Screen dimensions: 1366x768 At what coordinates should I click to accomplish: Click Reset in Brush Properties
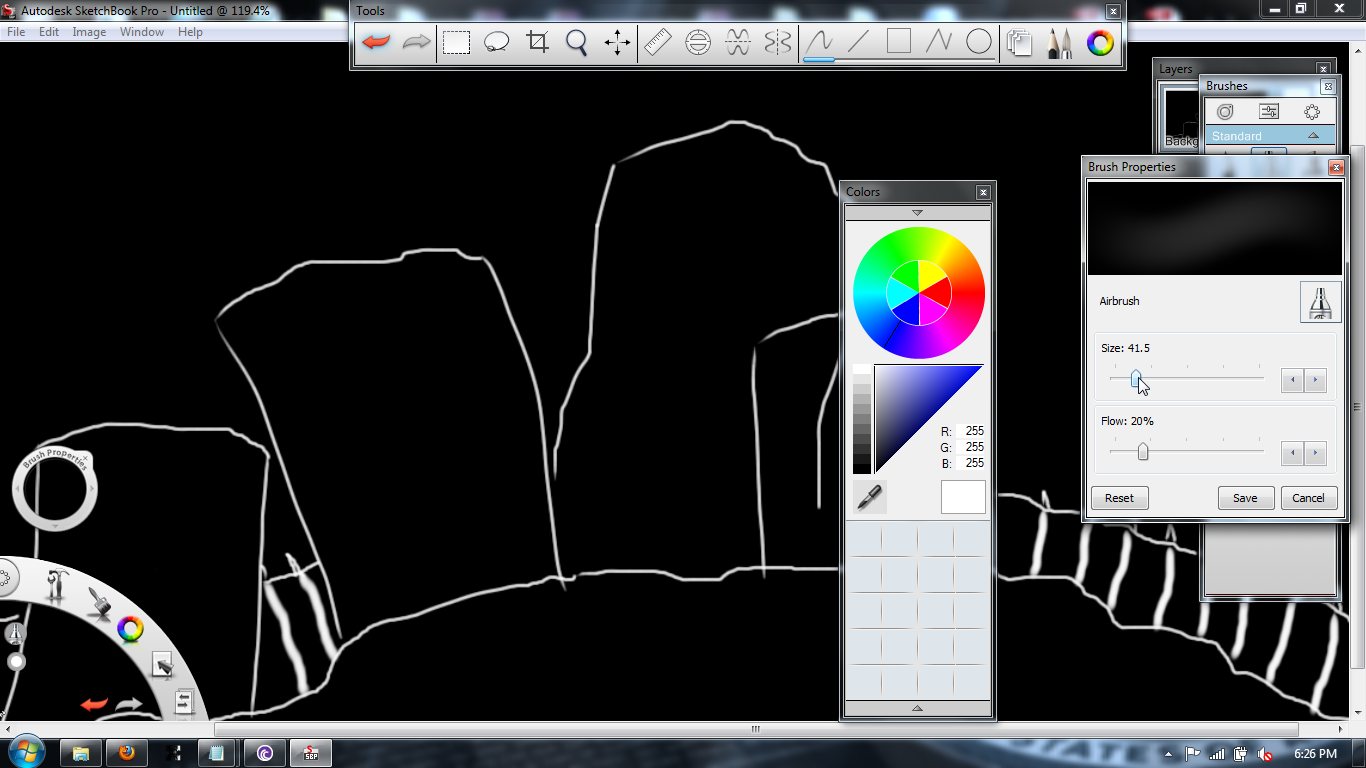tap(1119, 498)
